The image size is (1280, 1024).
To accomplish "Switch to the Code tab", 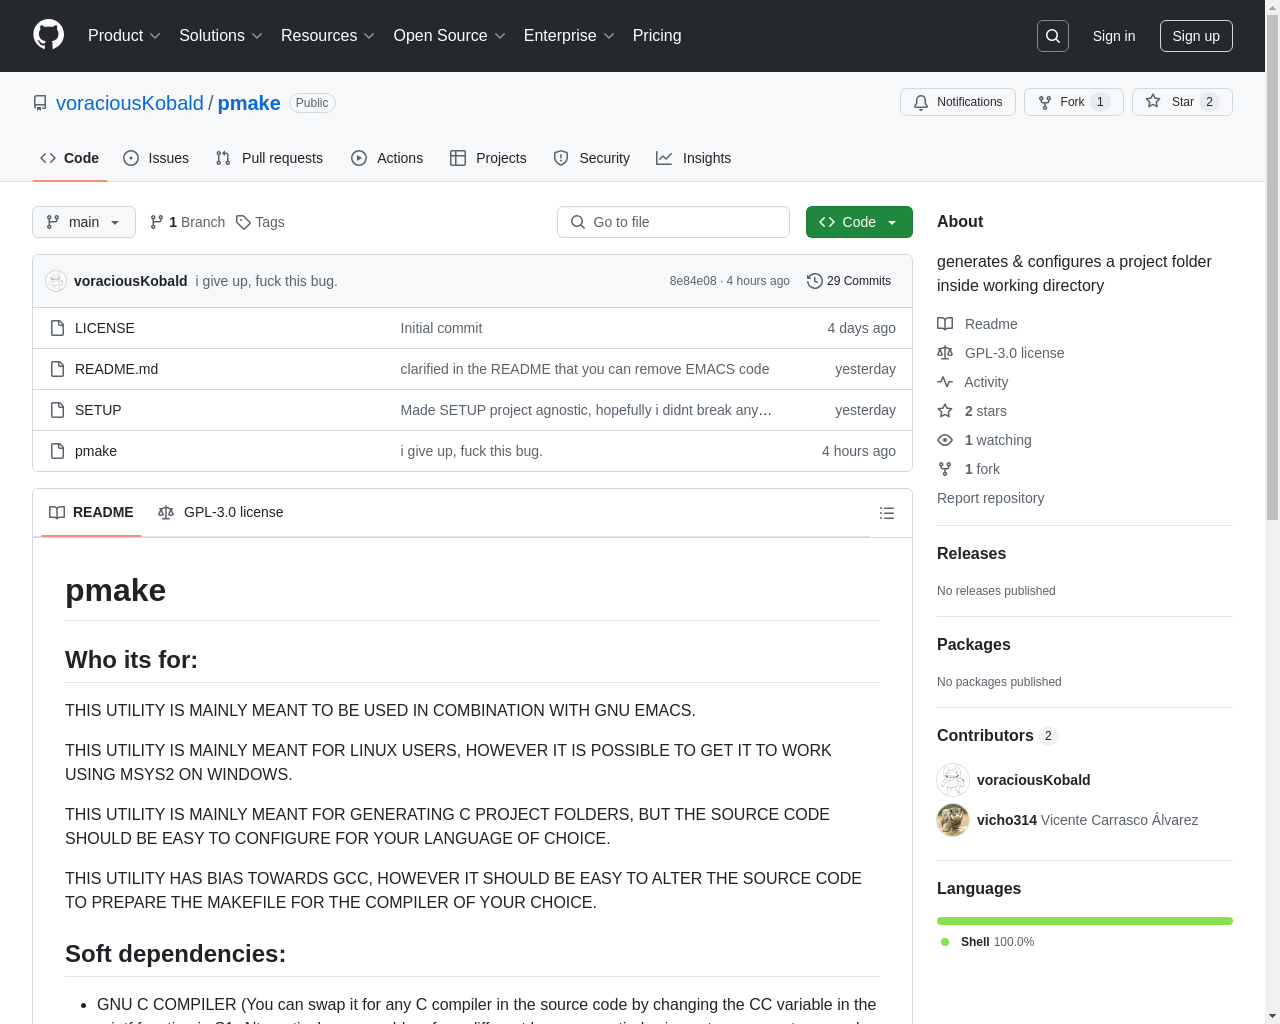I will [70, 158].
